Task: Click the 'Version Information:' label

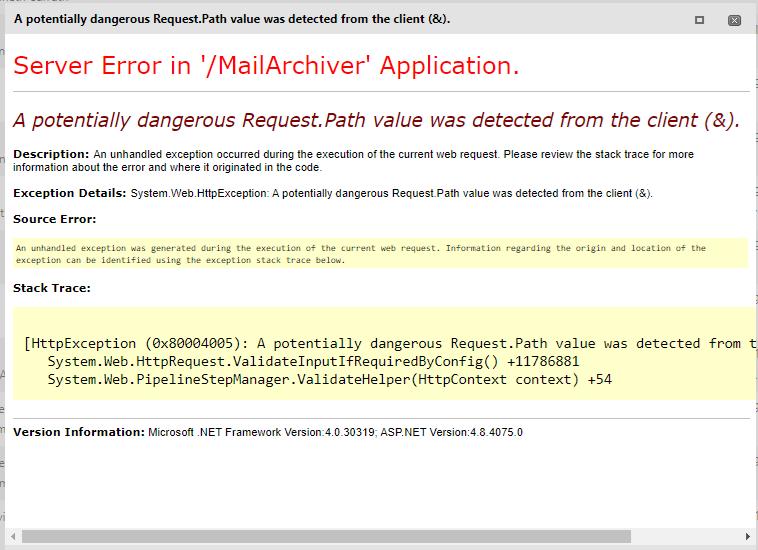Action: 79,432
